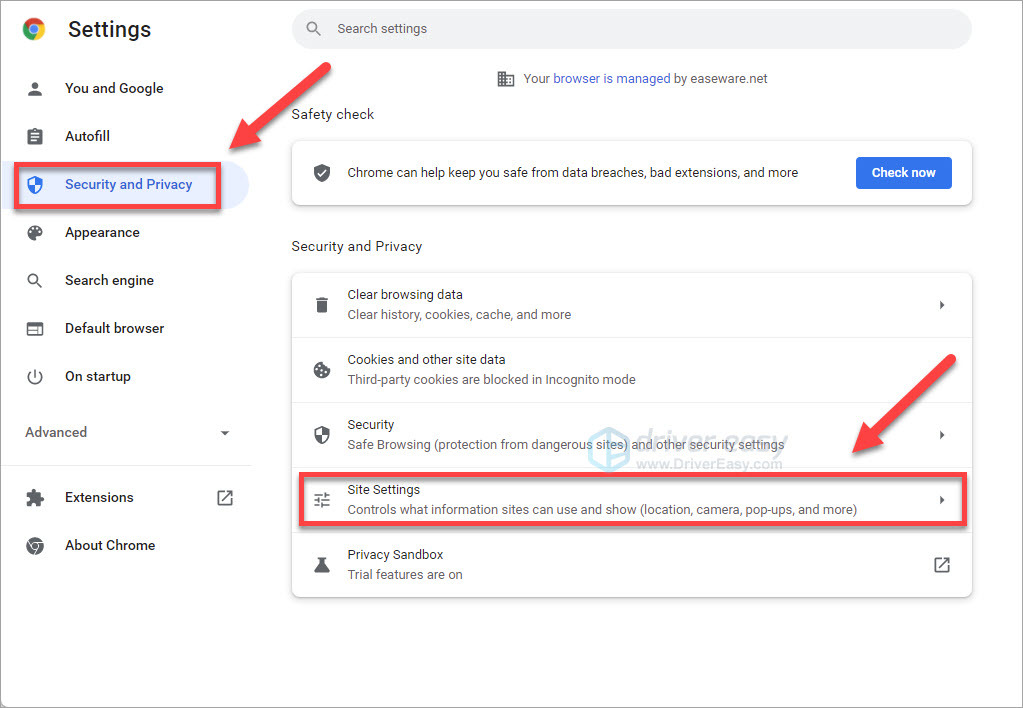The width and height of the screenshot is (1023, 708).
Task: Click the shield icon next to Security
Action: coord(321,434)
